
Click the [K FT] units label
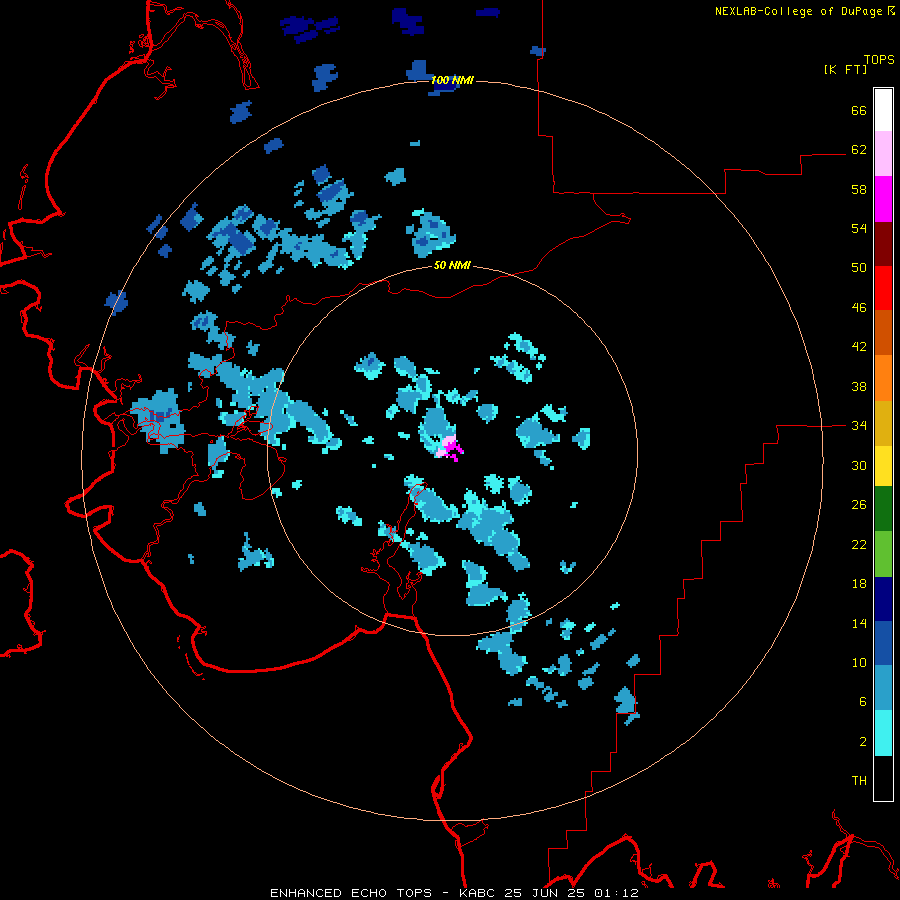(x=845, y=69)
